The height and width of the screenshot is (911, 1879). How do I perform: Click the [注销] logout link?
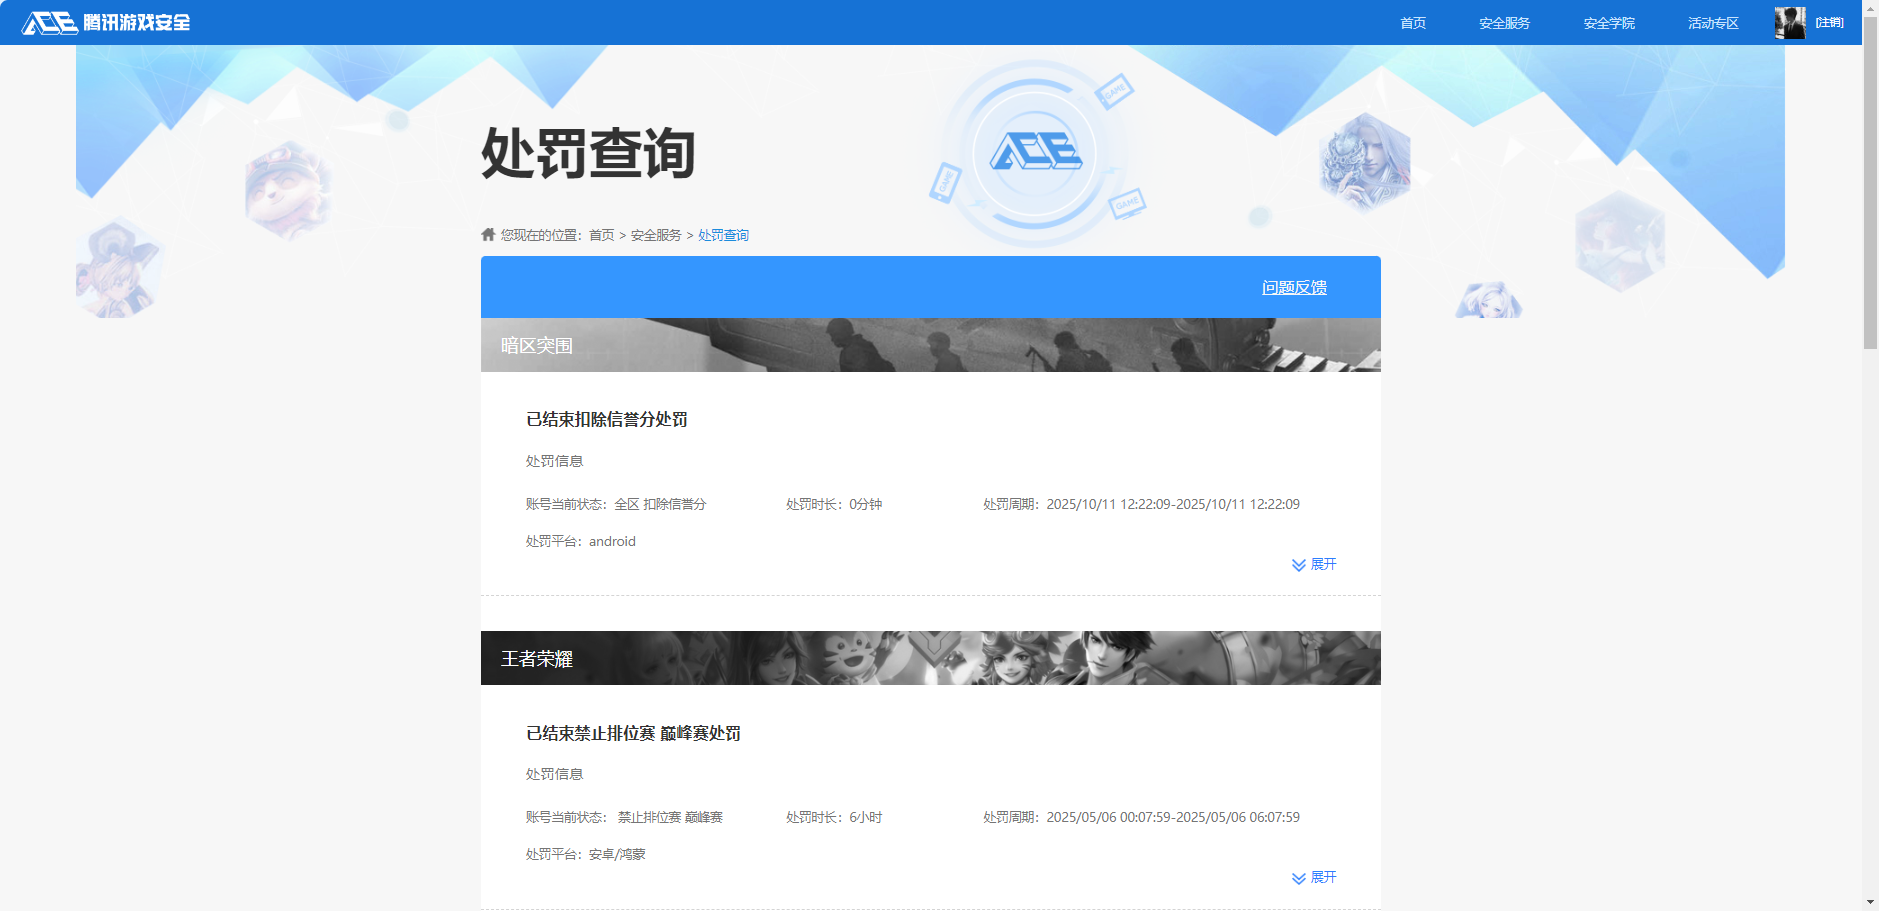[1830, 23]
